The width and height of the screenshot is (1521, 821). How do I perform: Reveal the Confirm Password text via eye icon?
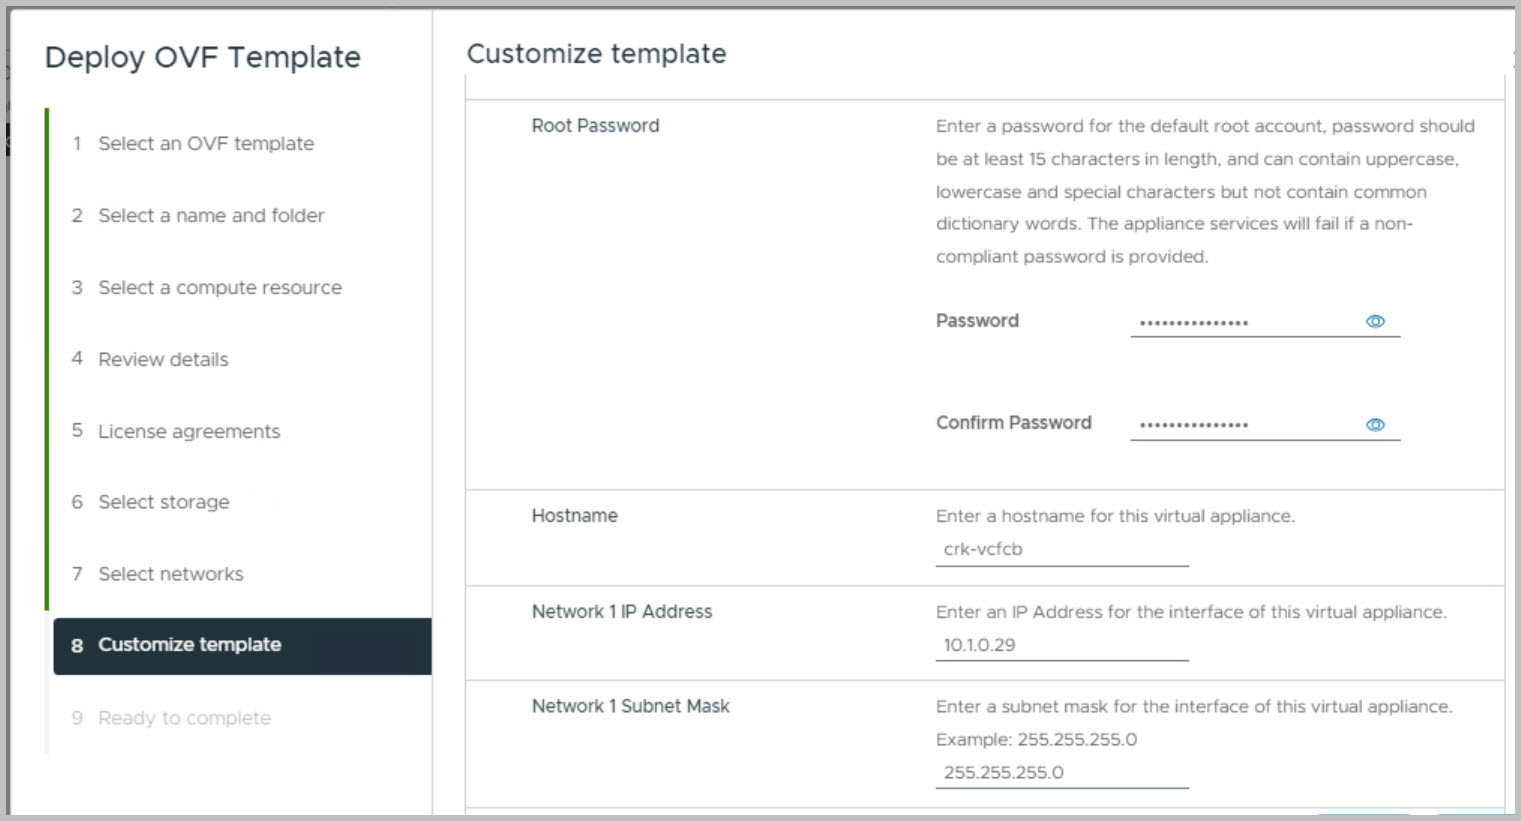coord(1375,425)
